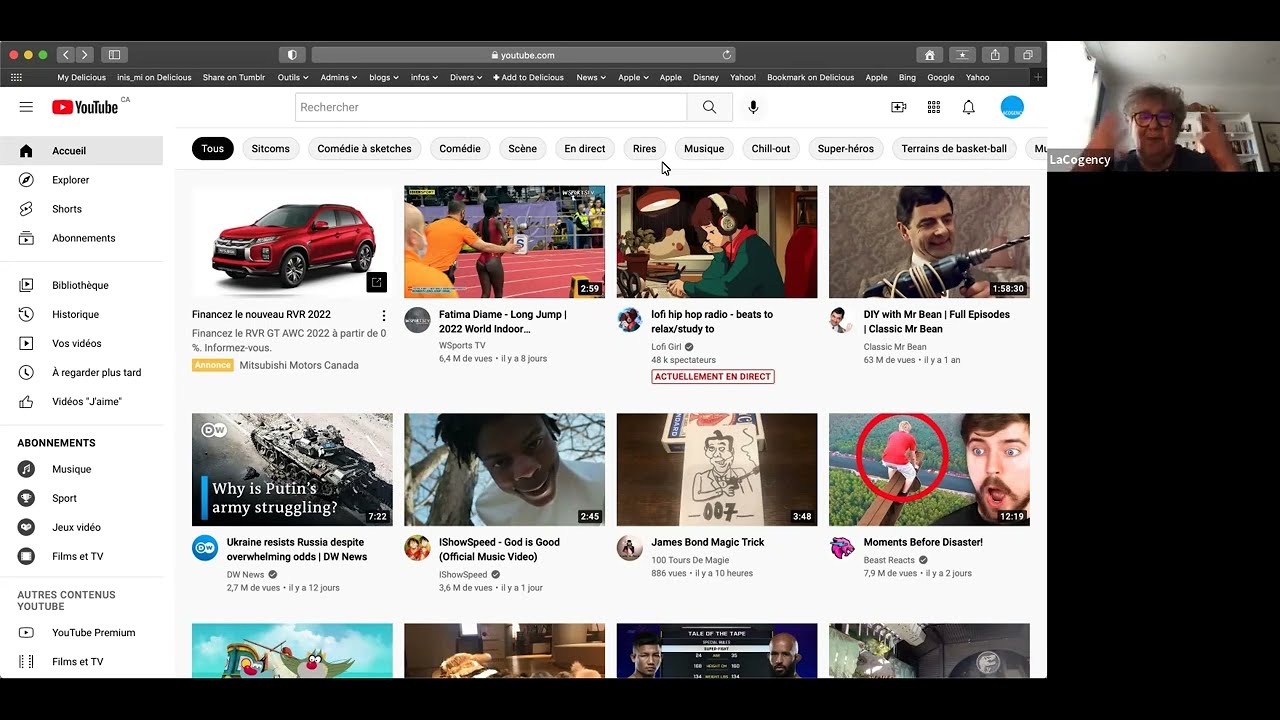Open the create video icon

click(898, 107)
